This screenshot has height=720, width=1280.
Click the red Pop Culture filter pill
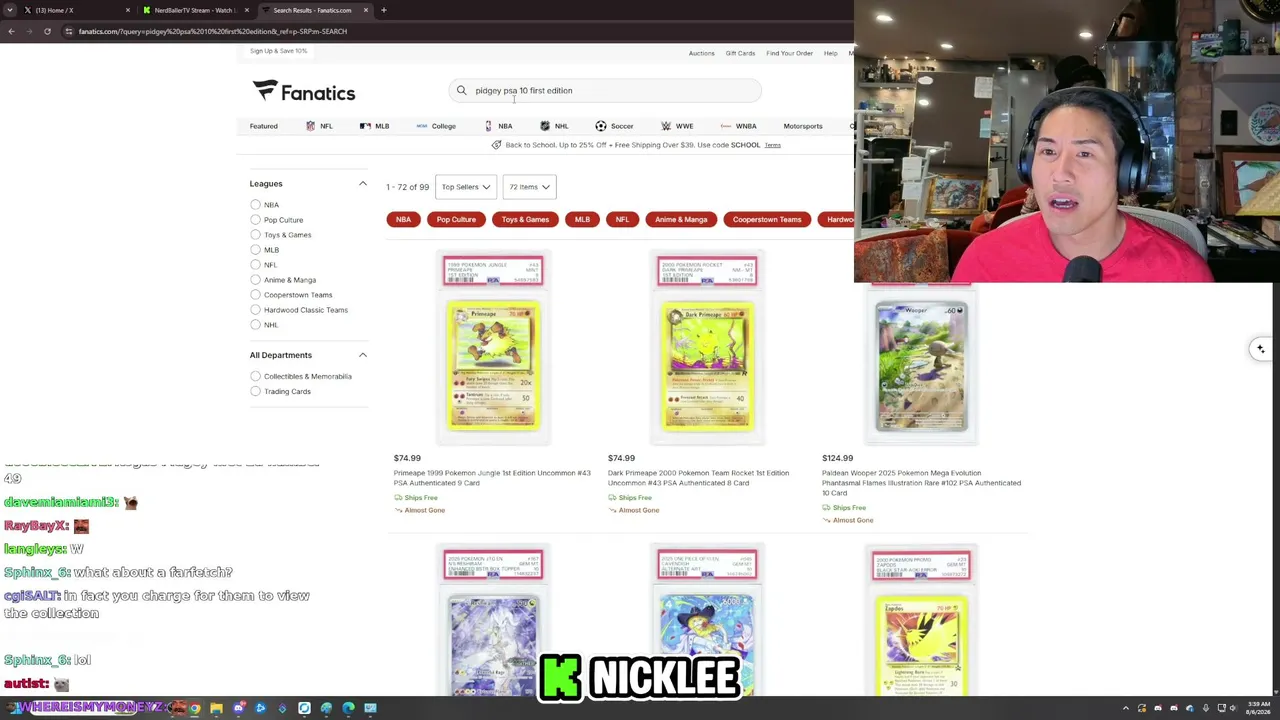[456, 219]
